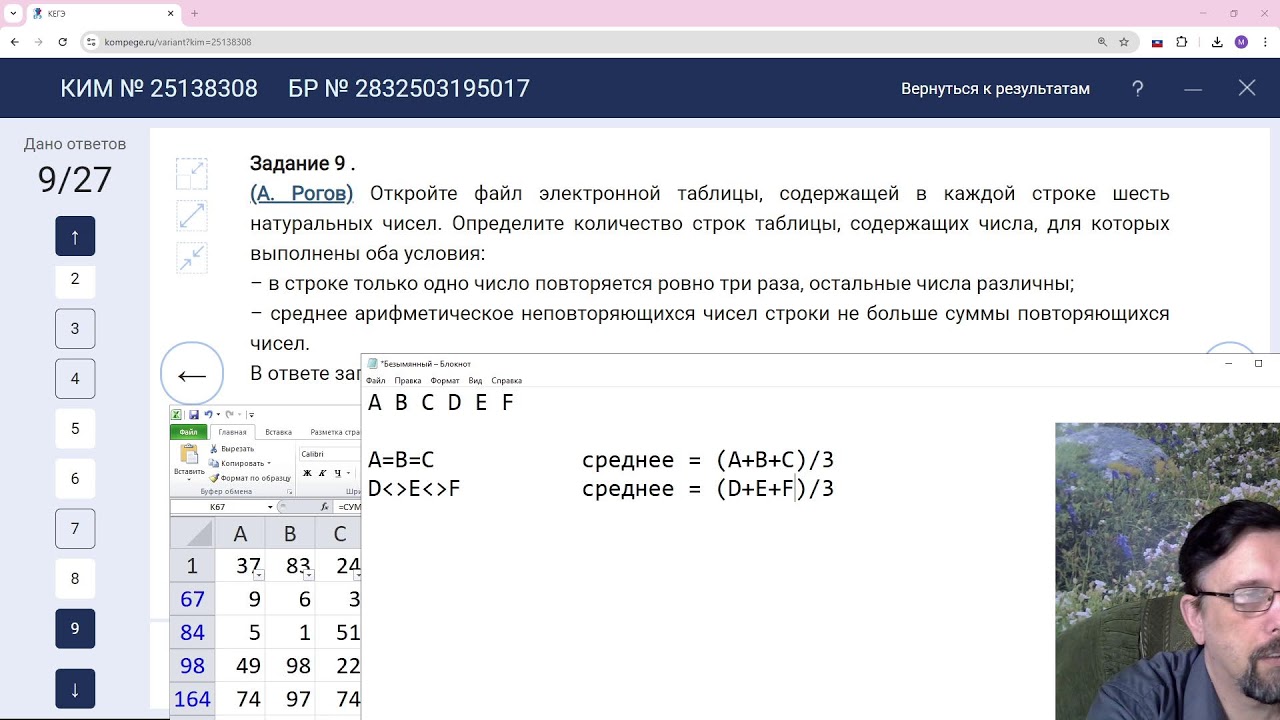
Task: Switch to Excel Вставка tab
Action: 278,432
